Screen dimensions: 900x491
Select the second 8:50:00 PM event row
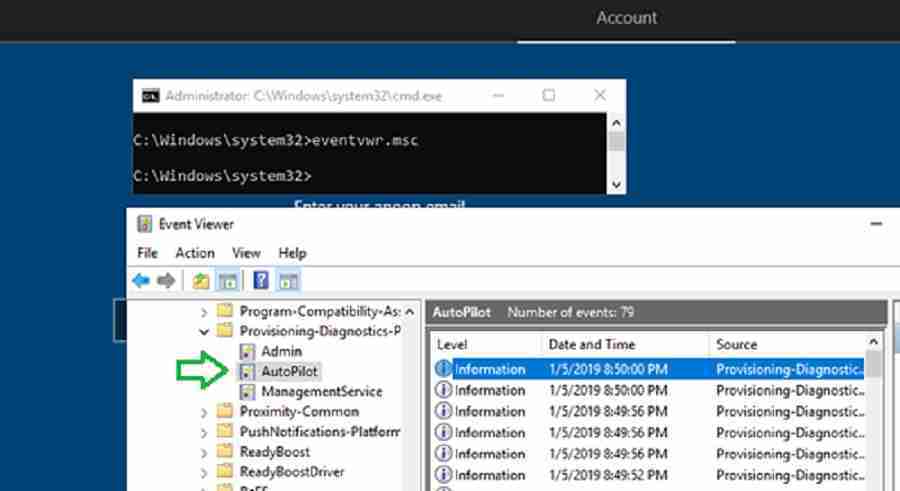(x=649, y=391)
